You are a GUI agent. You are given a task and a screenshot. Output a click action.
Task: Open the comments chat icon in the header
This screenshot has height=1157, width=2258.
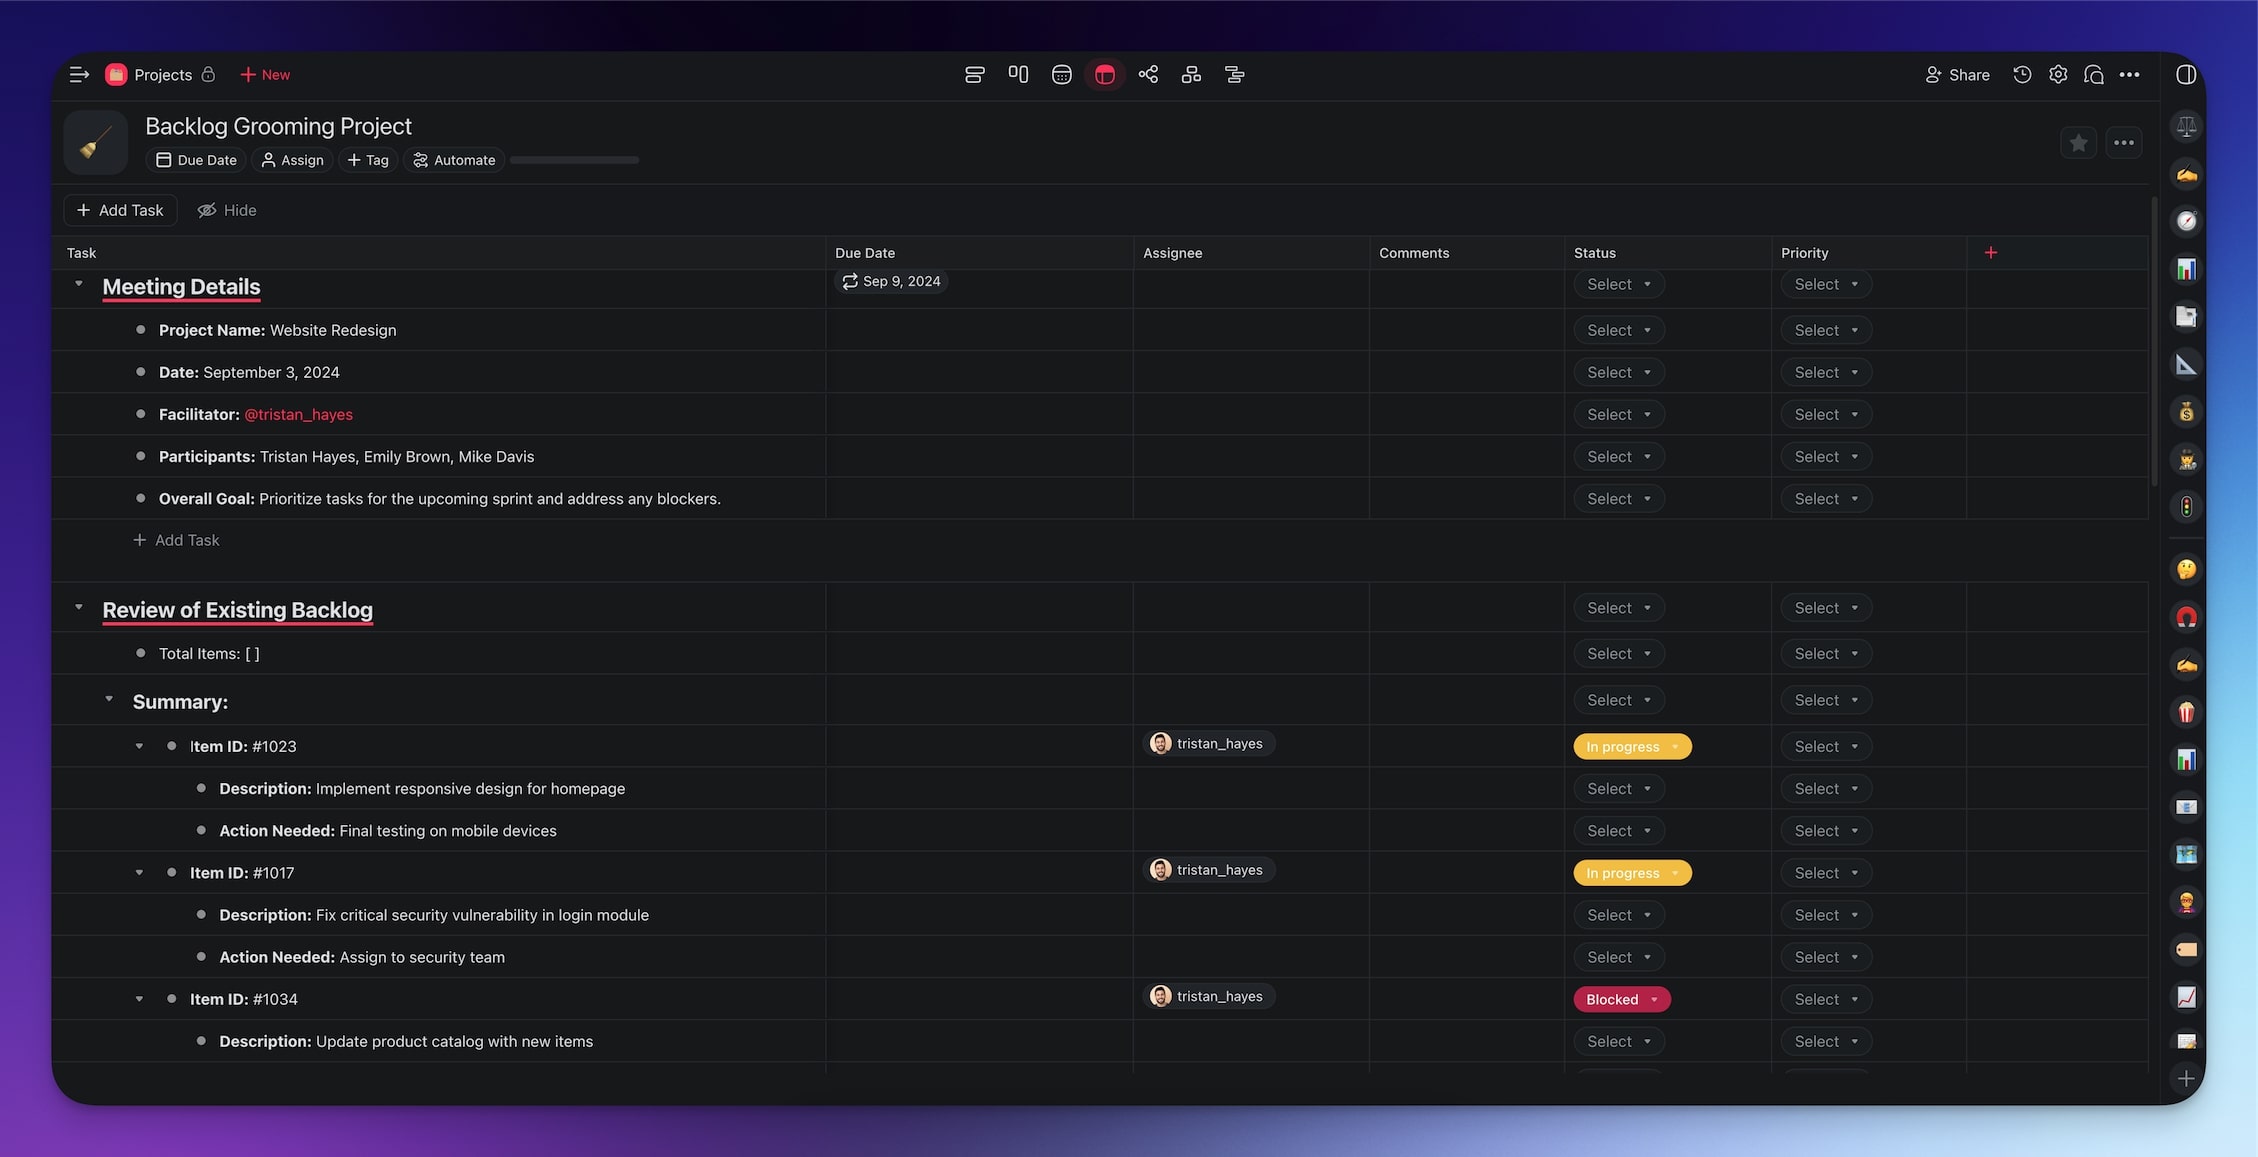[x=2093, y=75]
